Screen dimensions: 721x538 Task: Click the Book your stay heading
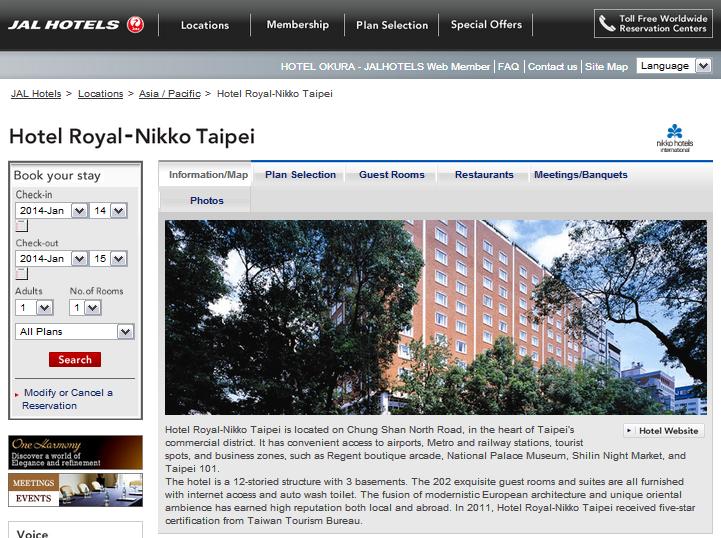[57, 176]
